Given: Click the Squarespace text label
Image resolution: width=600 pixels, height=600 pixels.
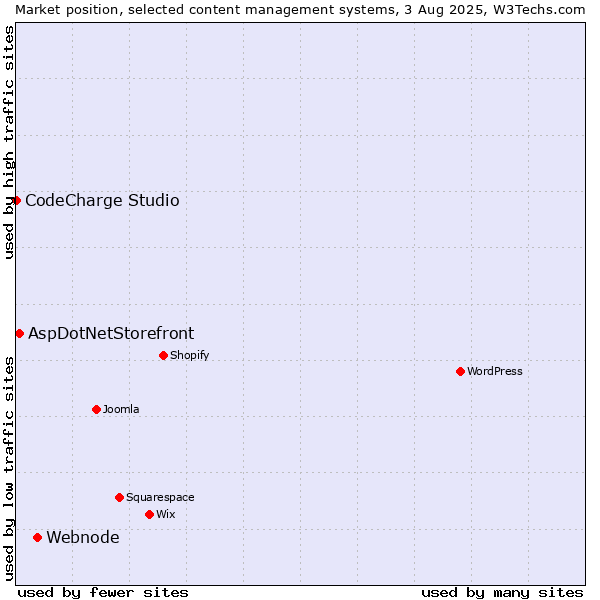Looking at the screenshot, I should click(160, 497).
